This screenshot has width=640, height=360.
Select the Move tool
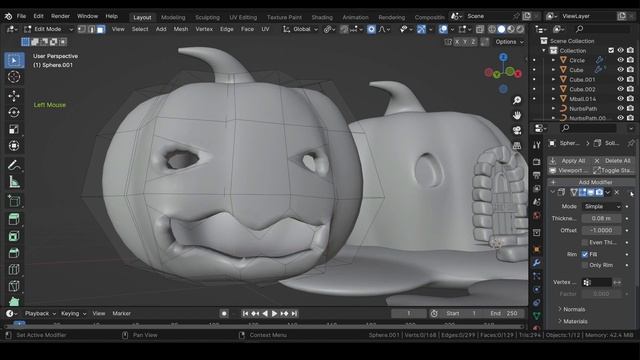tap(14, 96)
